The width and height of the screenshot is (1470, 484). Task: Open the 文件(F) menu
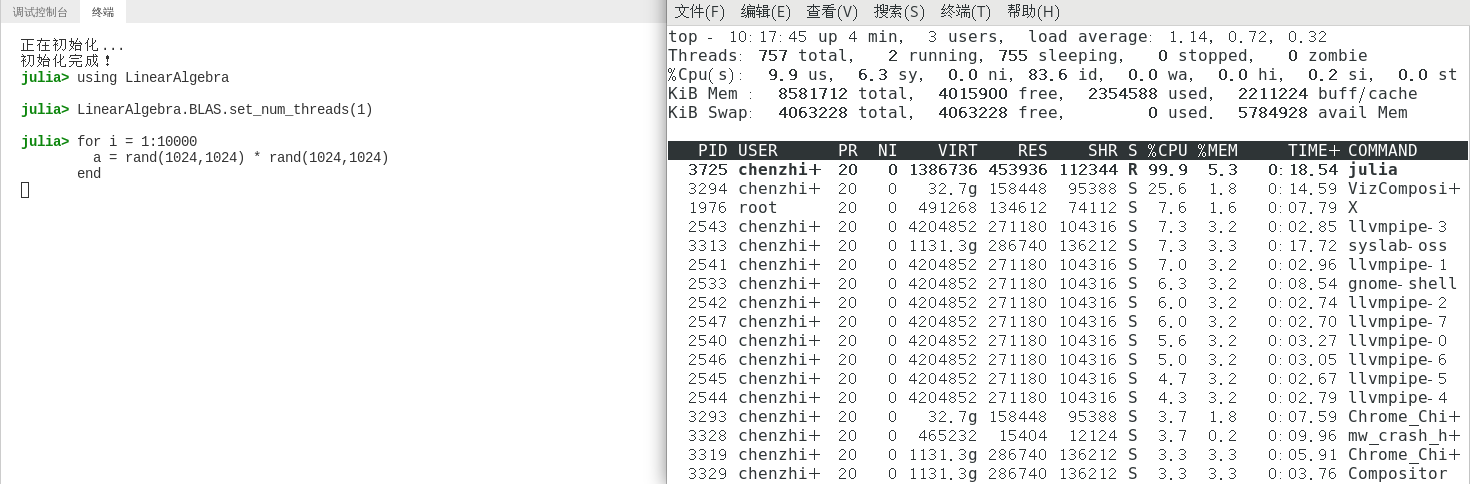click(699, 12)
